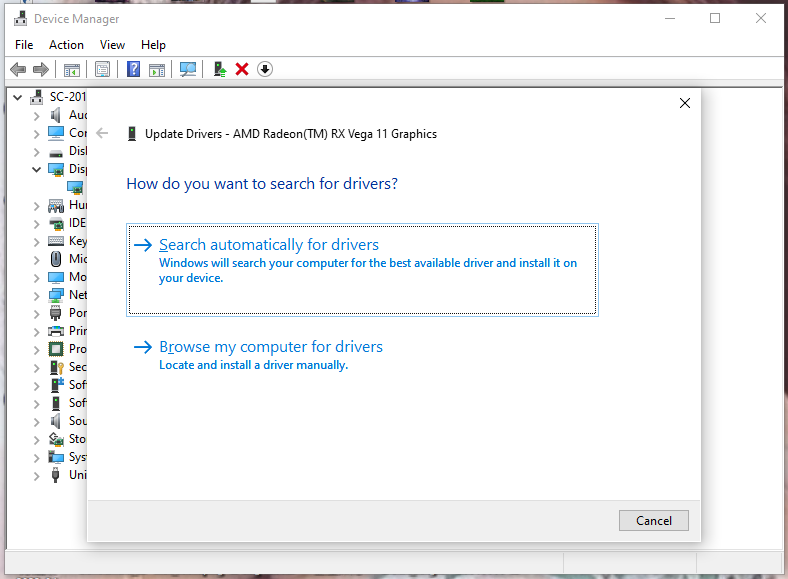The width and height of the screenshot is (788, 579).
Task: Select the Computer monitor icon in tree
Action: click(56, 133)
